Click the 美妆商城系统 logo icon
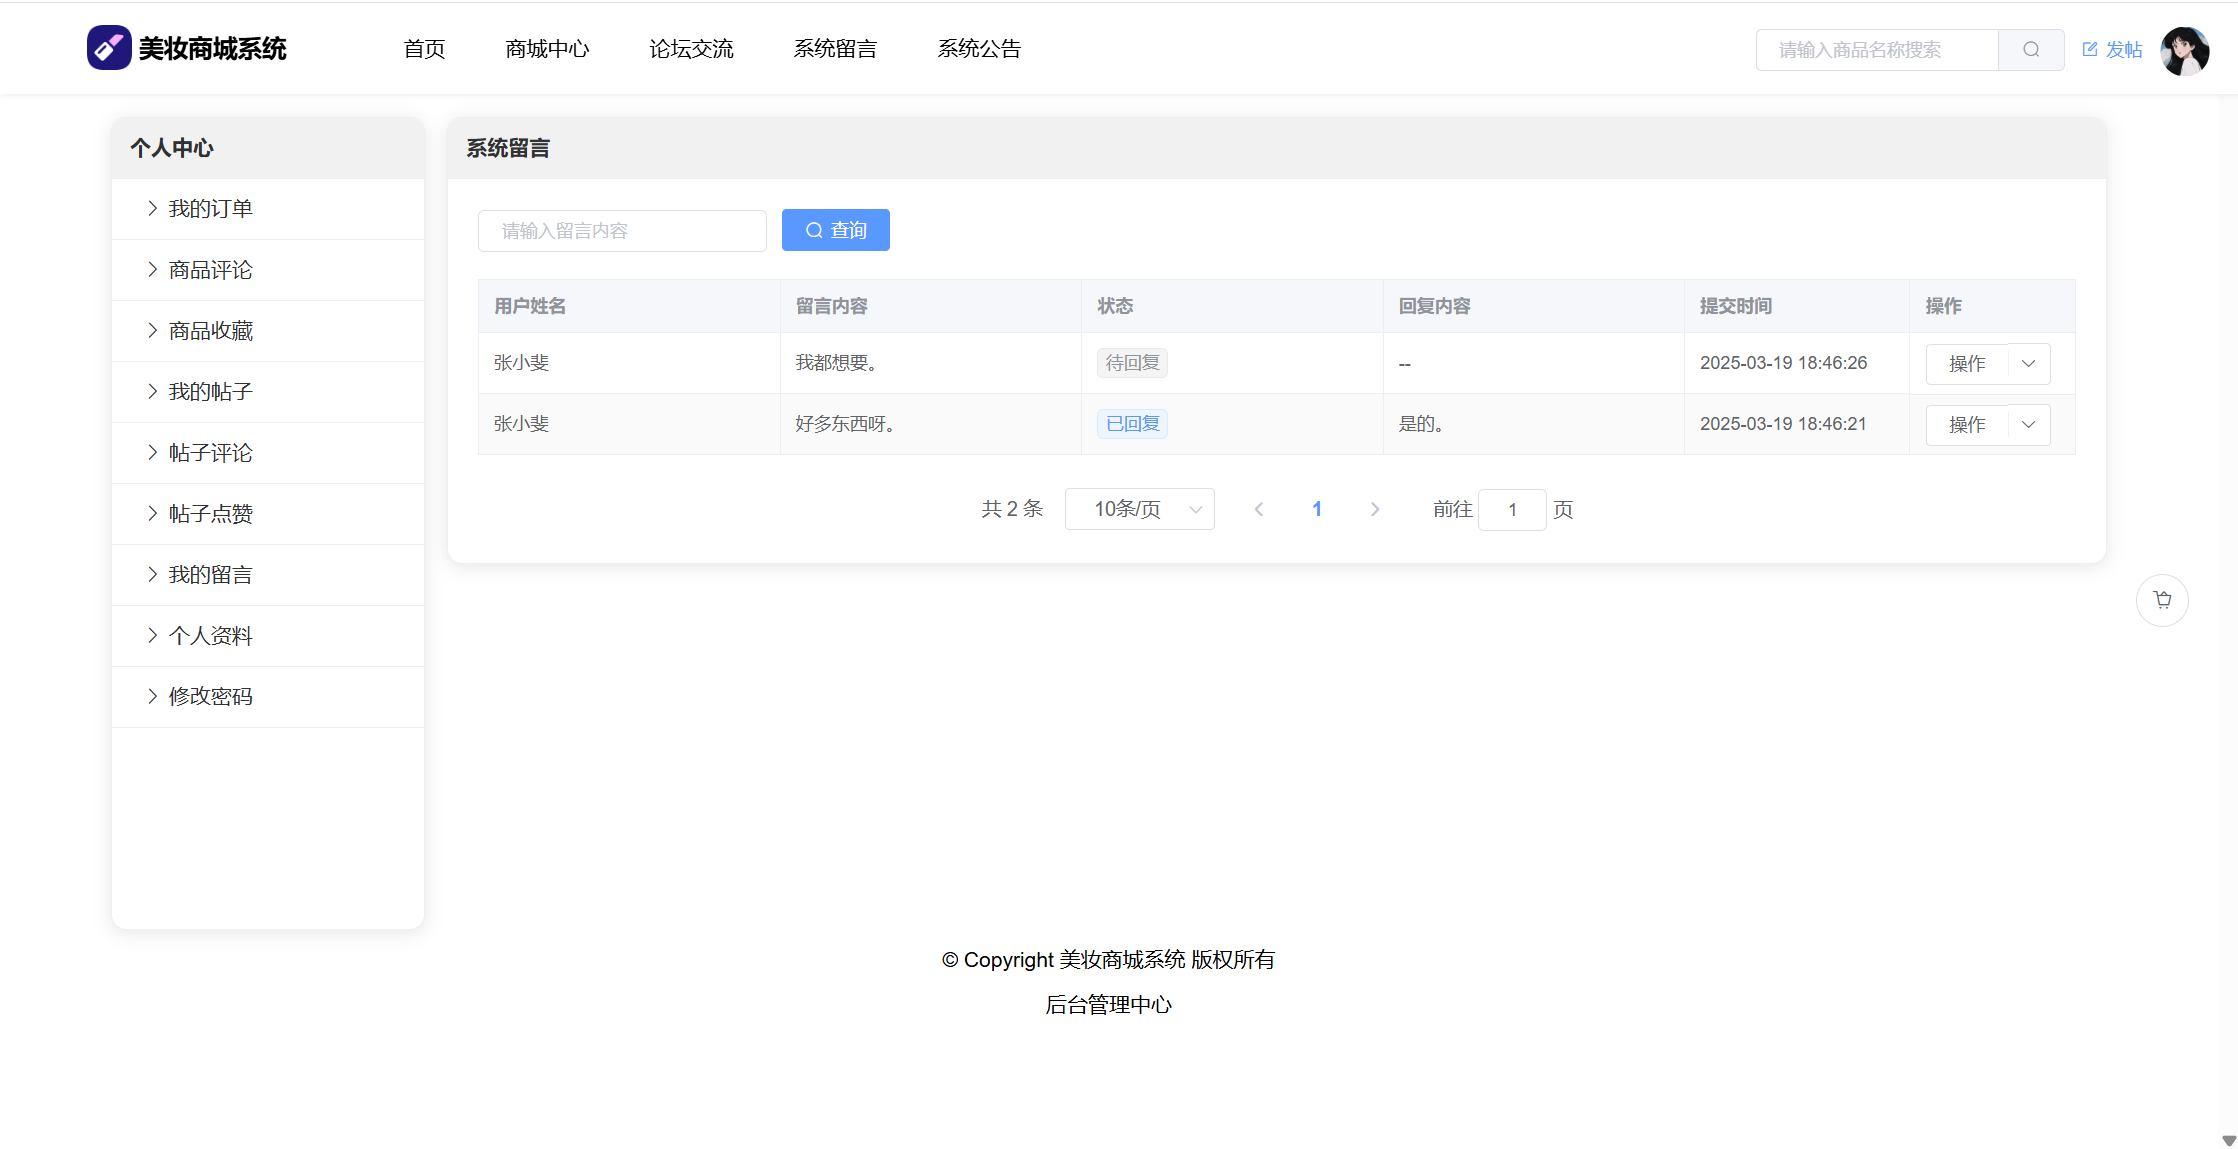Viewport: 2238px width, 1149px height. coord(109,48)
